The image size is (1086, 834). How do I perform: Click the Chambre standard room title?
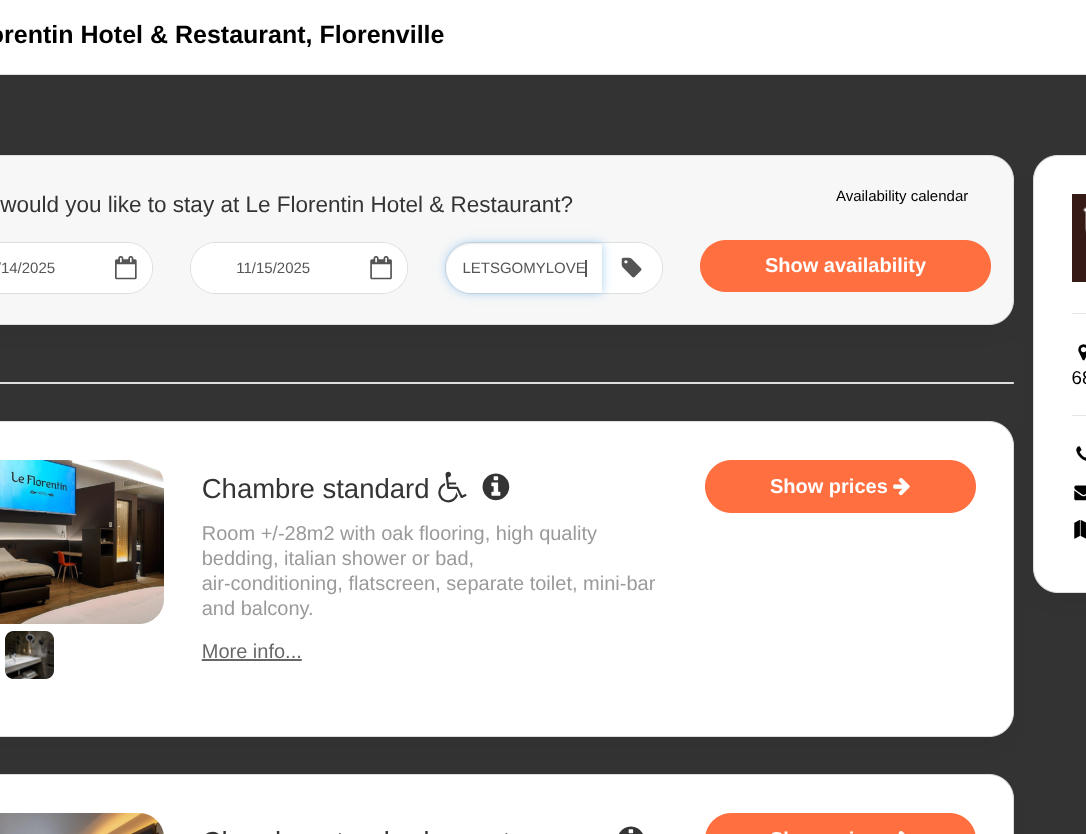pyautogui.click(x=315, y=489)
